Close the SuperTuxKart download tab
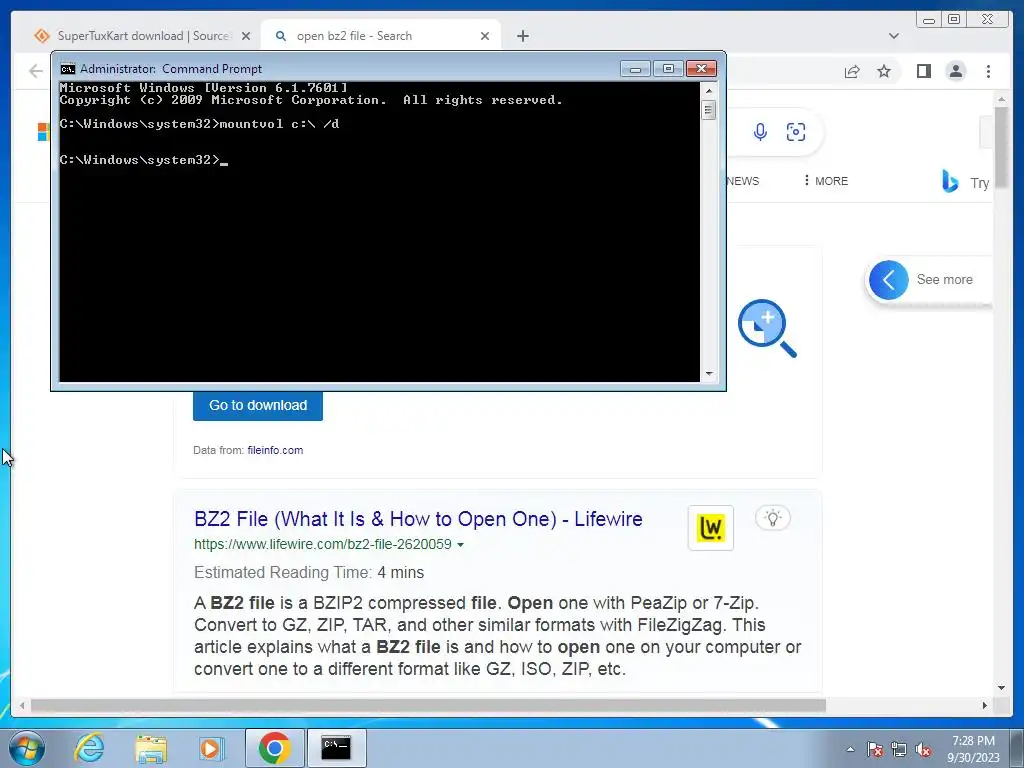The height and width of the screenshot is (768, 1024). [x=246, y=36]
